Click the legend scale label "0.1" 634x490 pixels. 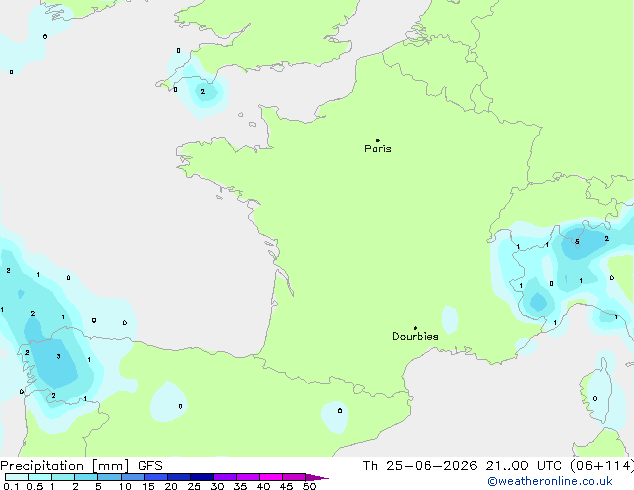tap(11, 486)
